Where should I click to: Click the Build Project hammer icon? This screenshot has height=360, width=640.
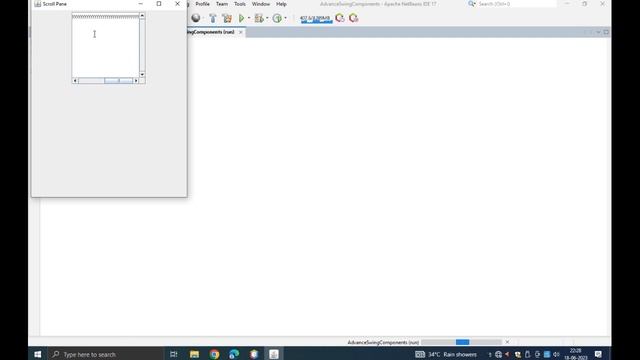[212, 18]
